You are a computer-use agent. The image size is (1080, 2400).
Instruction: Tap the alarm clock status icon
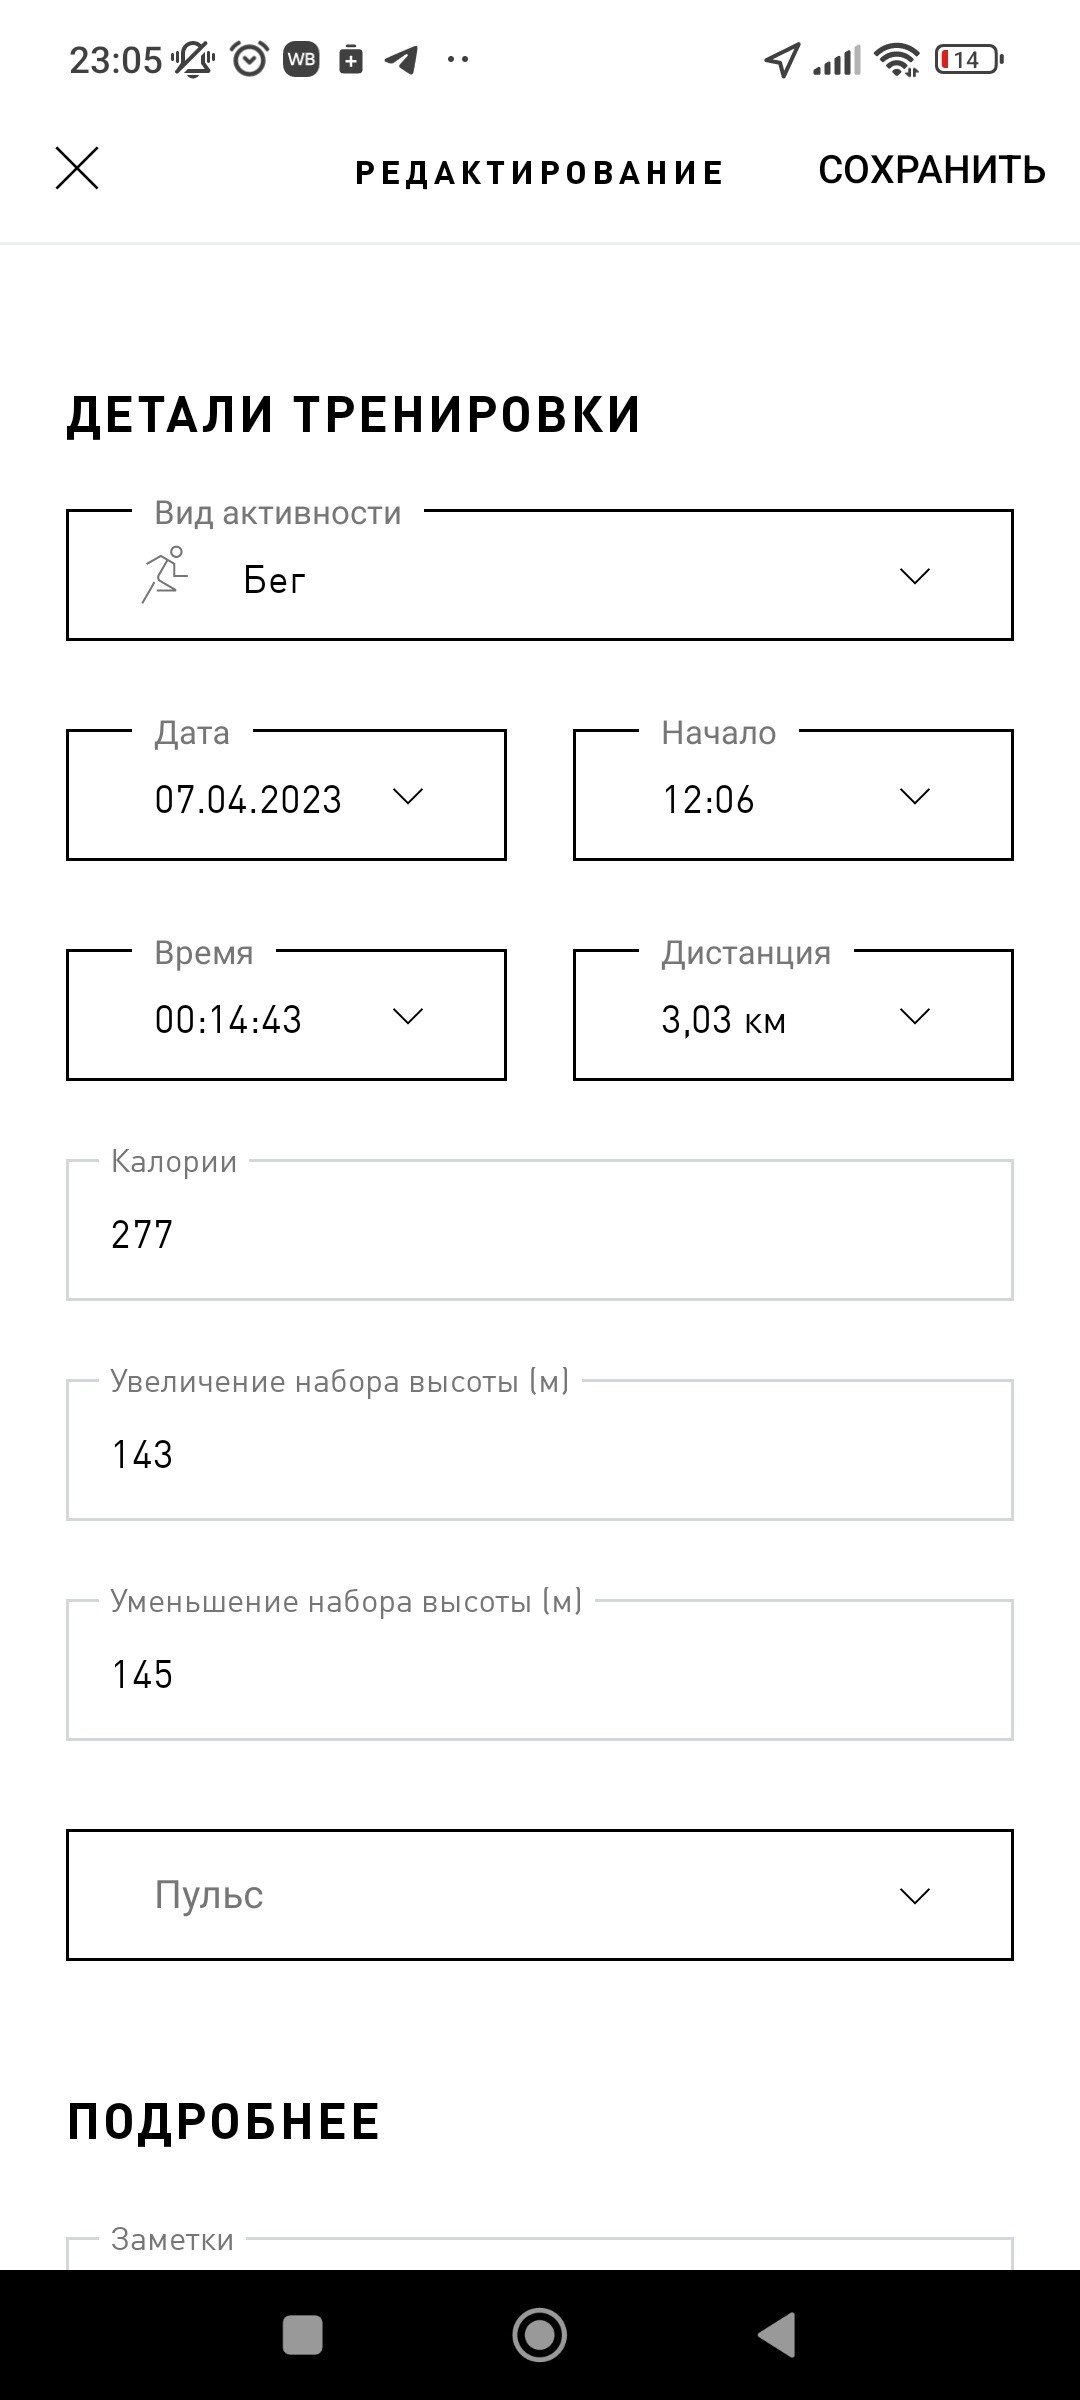click(x=249, y=60)
